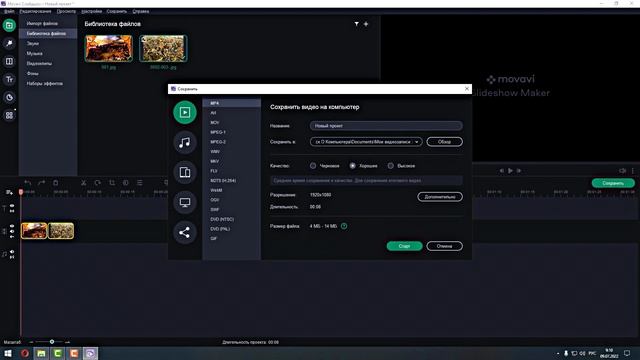Open the save for devices export option
The width and height of the screenshot is (640, 360).
coord(185,172)
